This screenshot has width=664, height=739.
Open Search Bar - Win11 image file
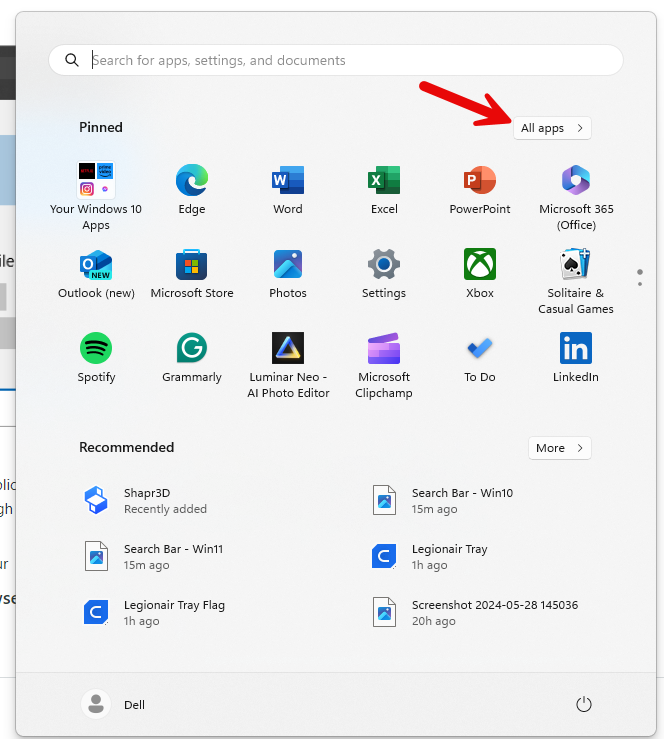click(x=154, y=557)
